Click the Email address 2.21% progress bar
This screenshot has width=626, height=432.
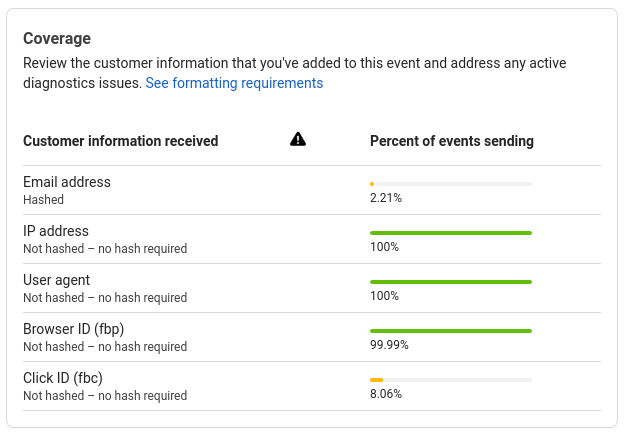tap(451, 184)
